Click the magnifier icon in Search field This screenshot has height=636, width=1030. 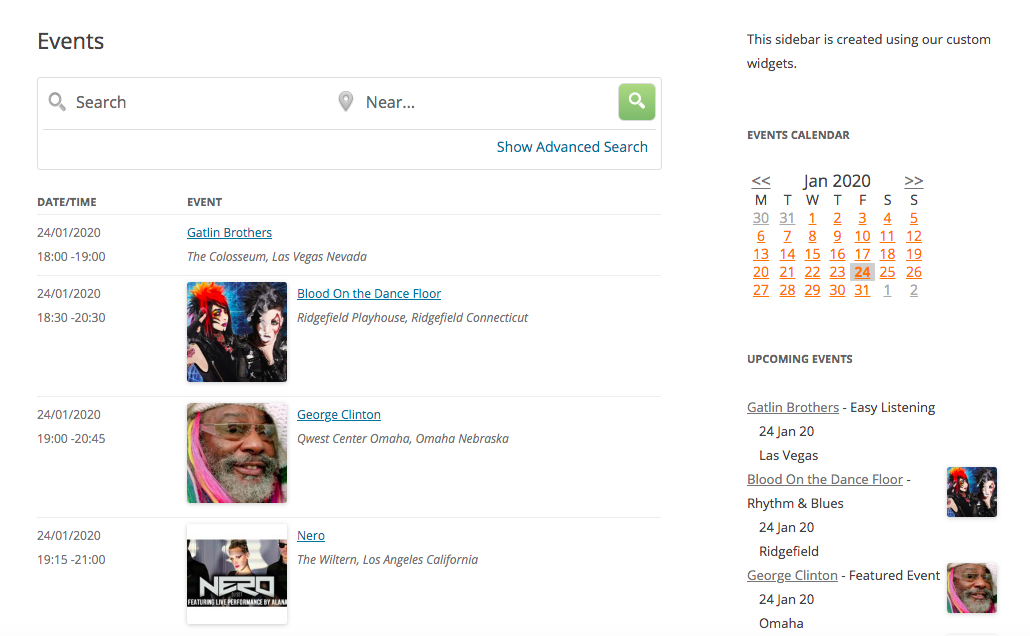tap(57, 101)
